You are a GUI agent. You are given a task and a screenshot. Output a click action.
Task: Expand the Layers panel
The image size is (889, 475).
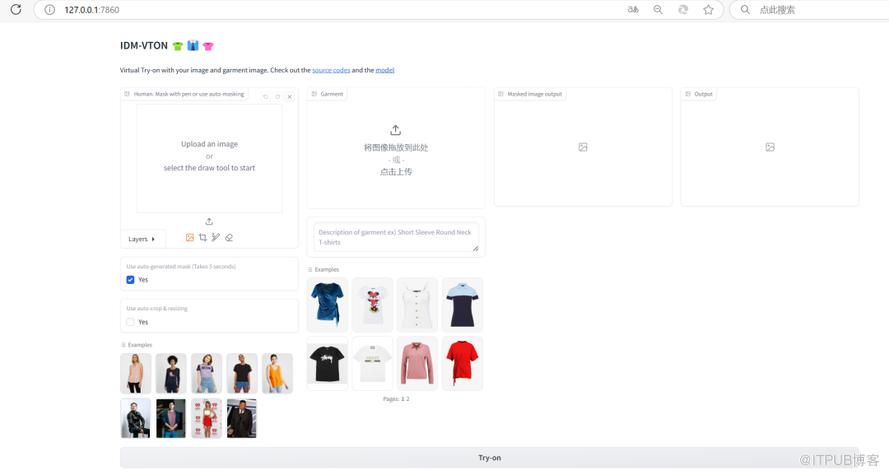[141, 239]
